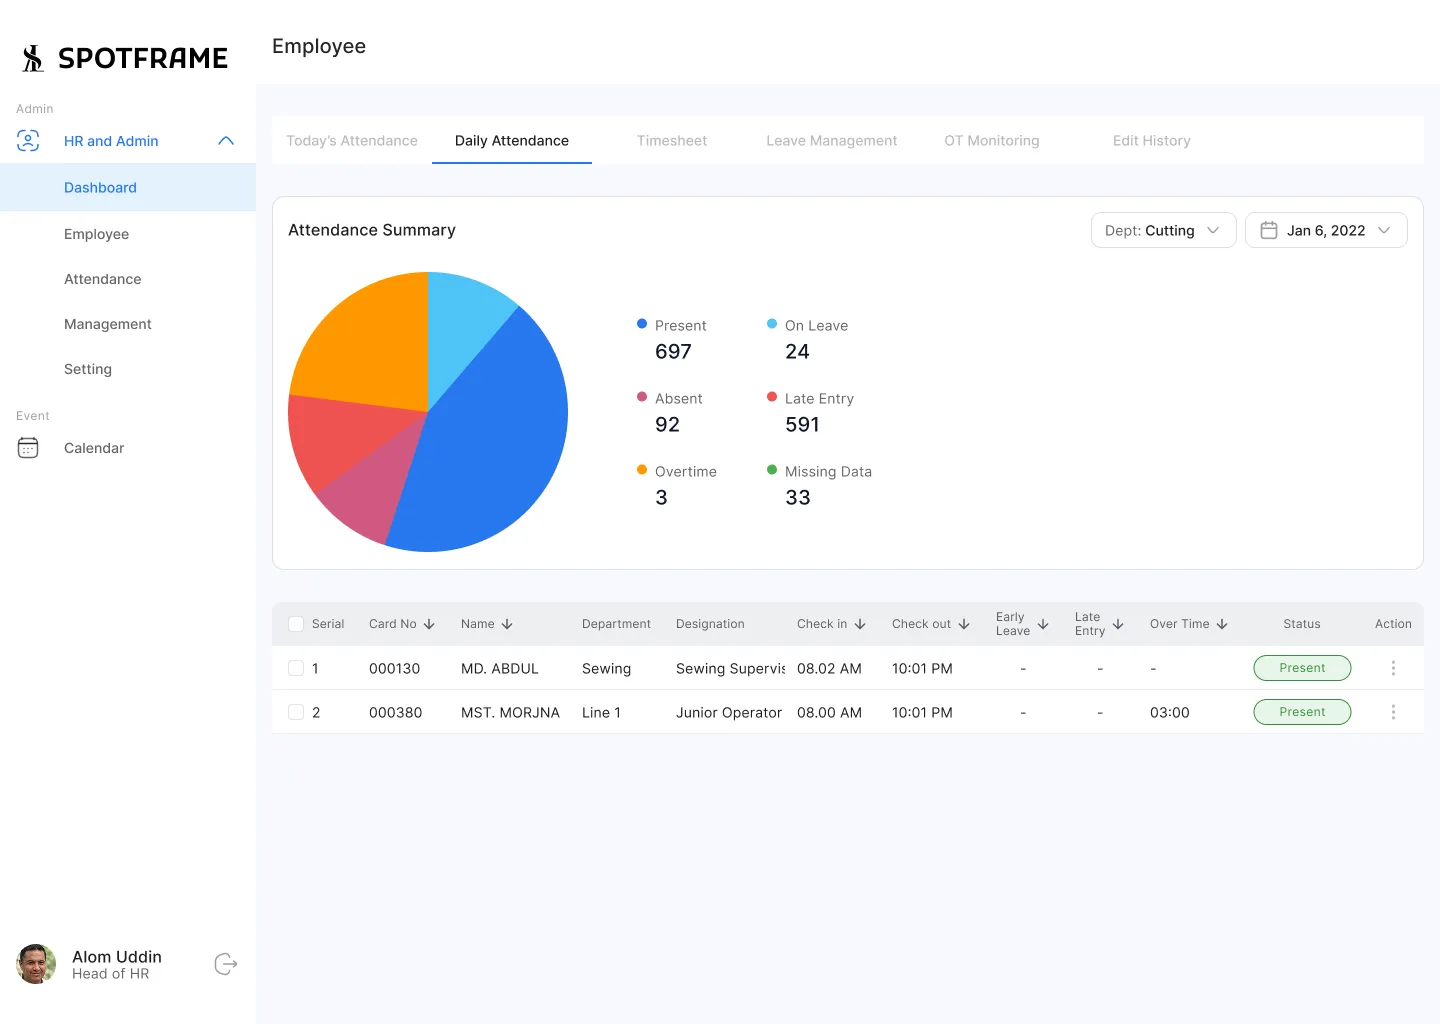Open the Dept: Cutting dropdown
The image size is (1440, 1024).
1163,230
